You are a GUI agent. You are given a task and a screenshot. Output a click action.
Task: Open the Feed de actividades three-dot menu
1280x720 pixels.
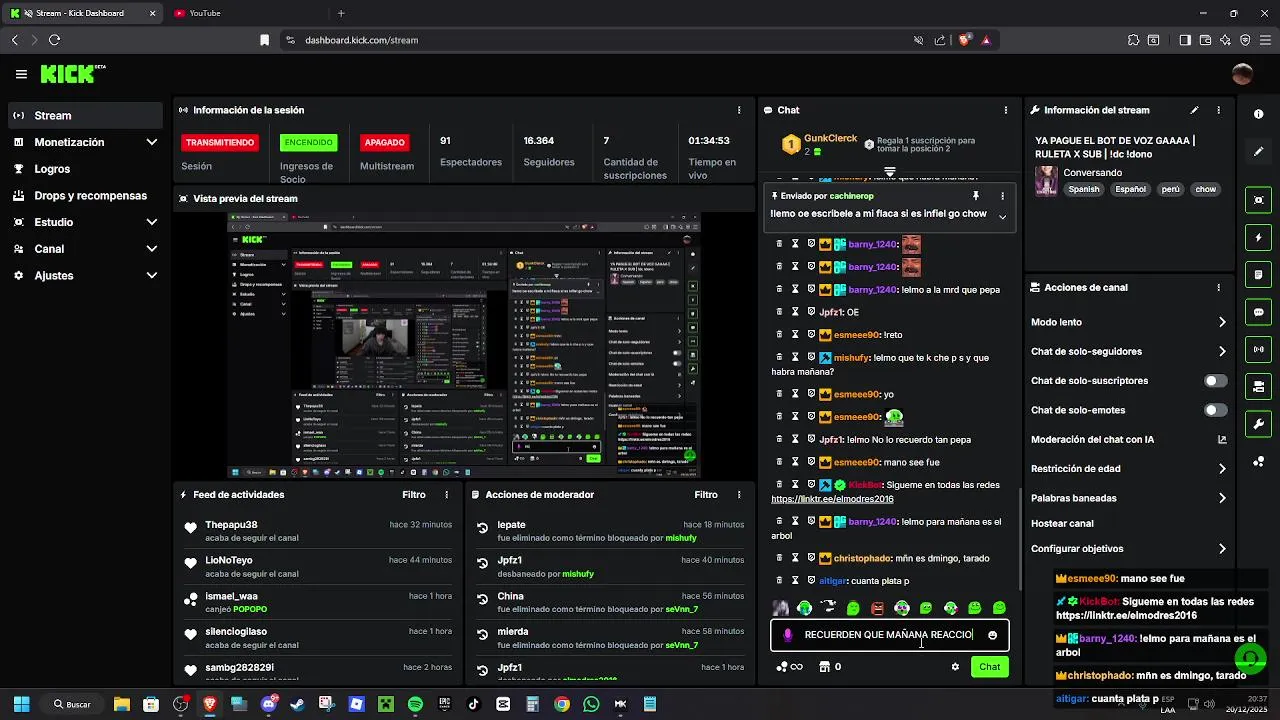[446, 495]
